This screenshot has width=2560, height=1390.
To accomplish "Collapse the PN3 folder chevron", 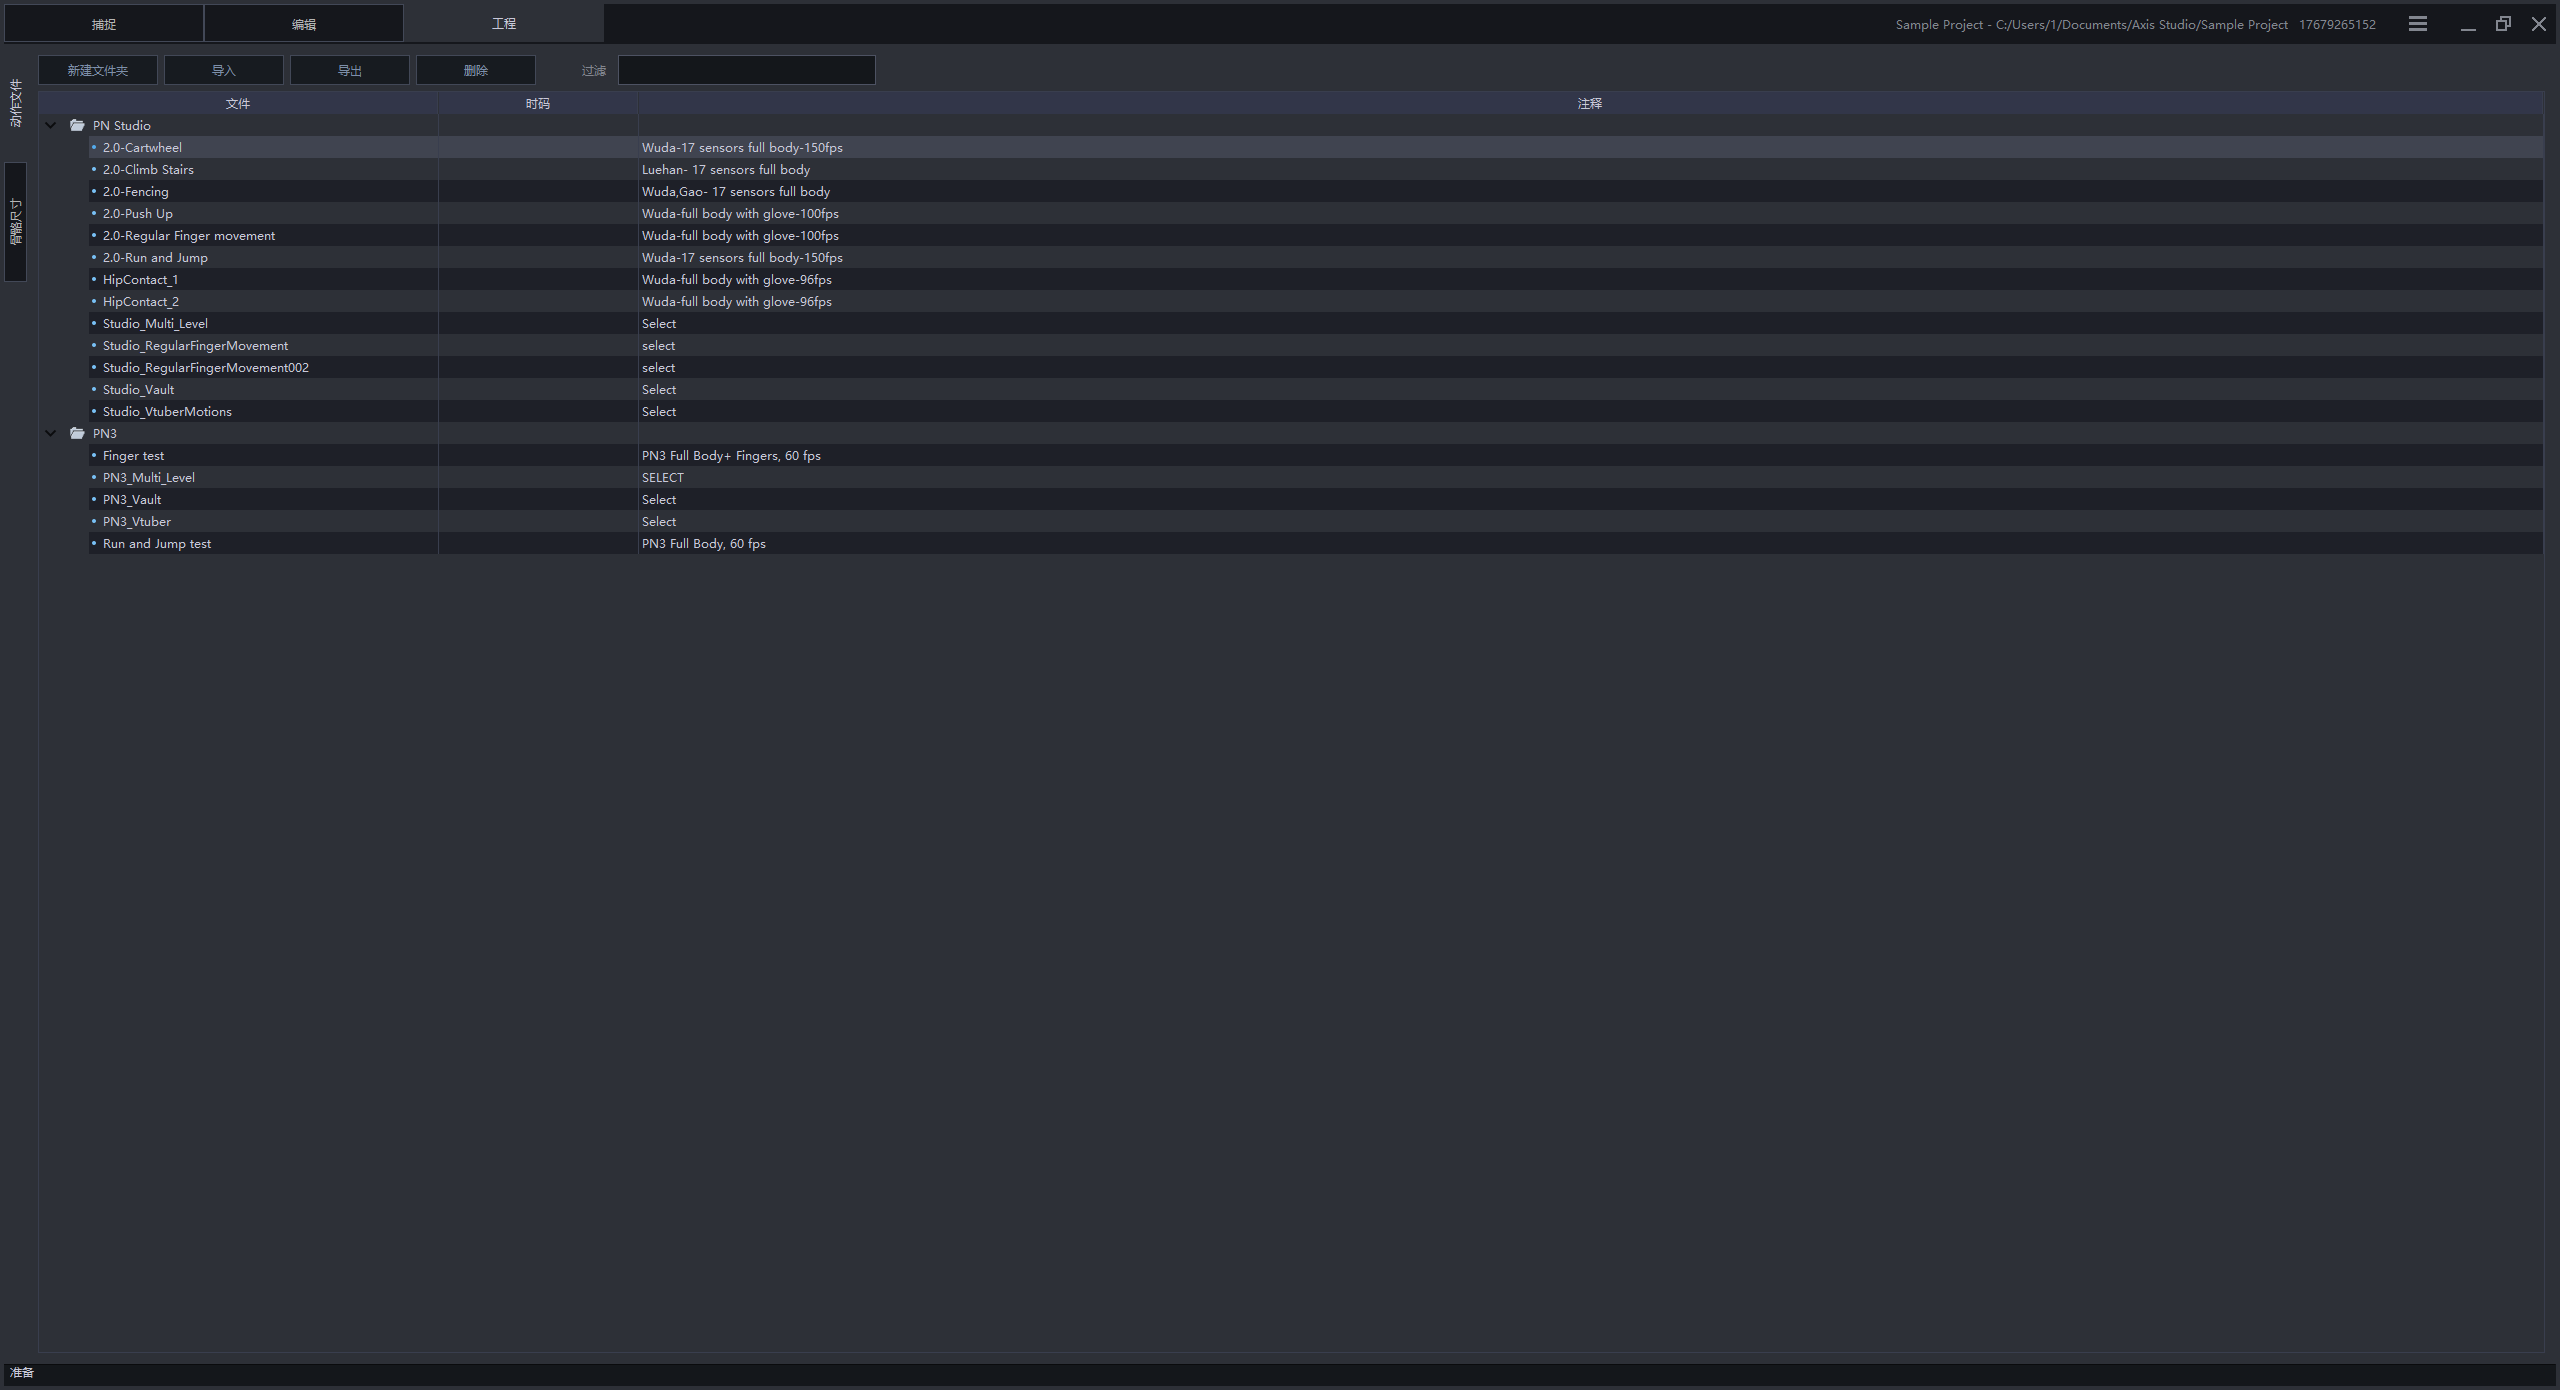I will (51, 433).
